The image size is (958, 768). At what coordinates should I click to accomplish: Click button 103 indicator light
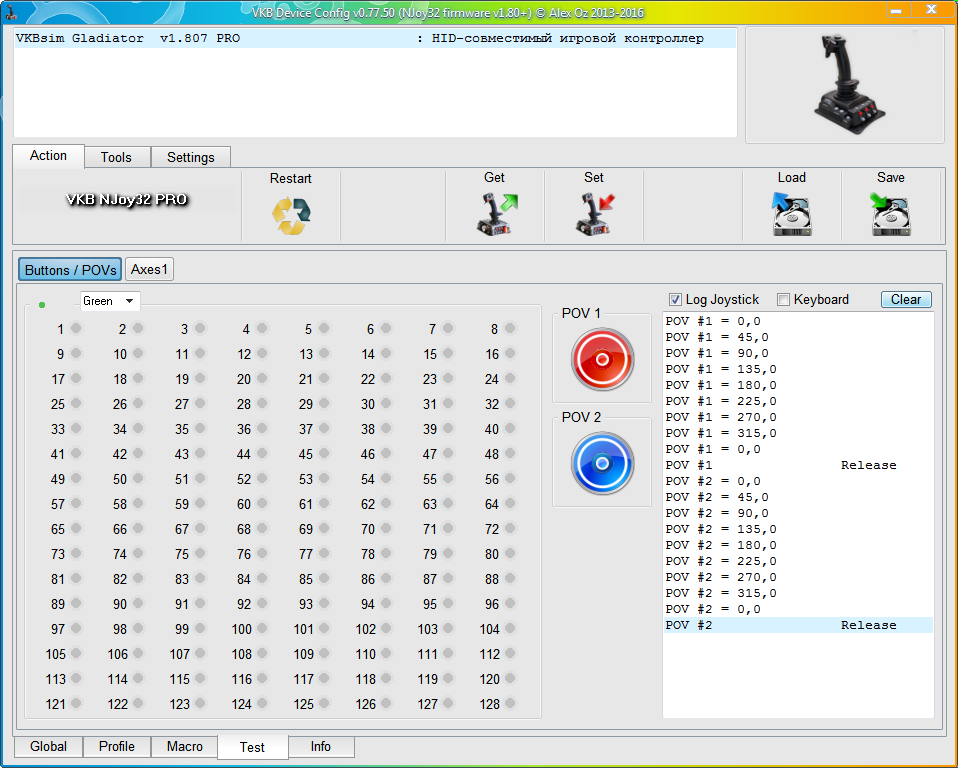[448, 629]
